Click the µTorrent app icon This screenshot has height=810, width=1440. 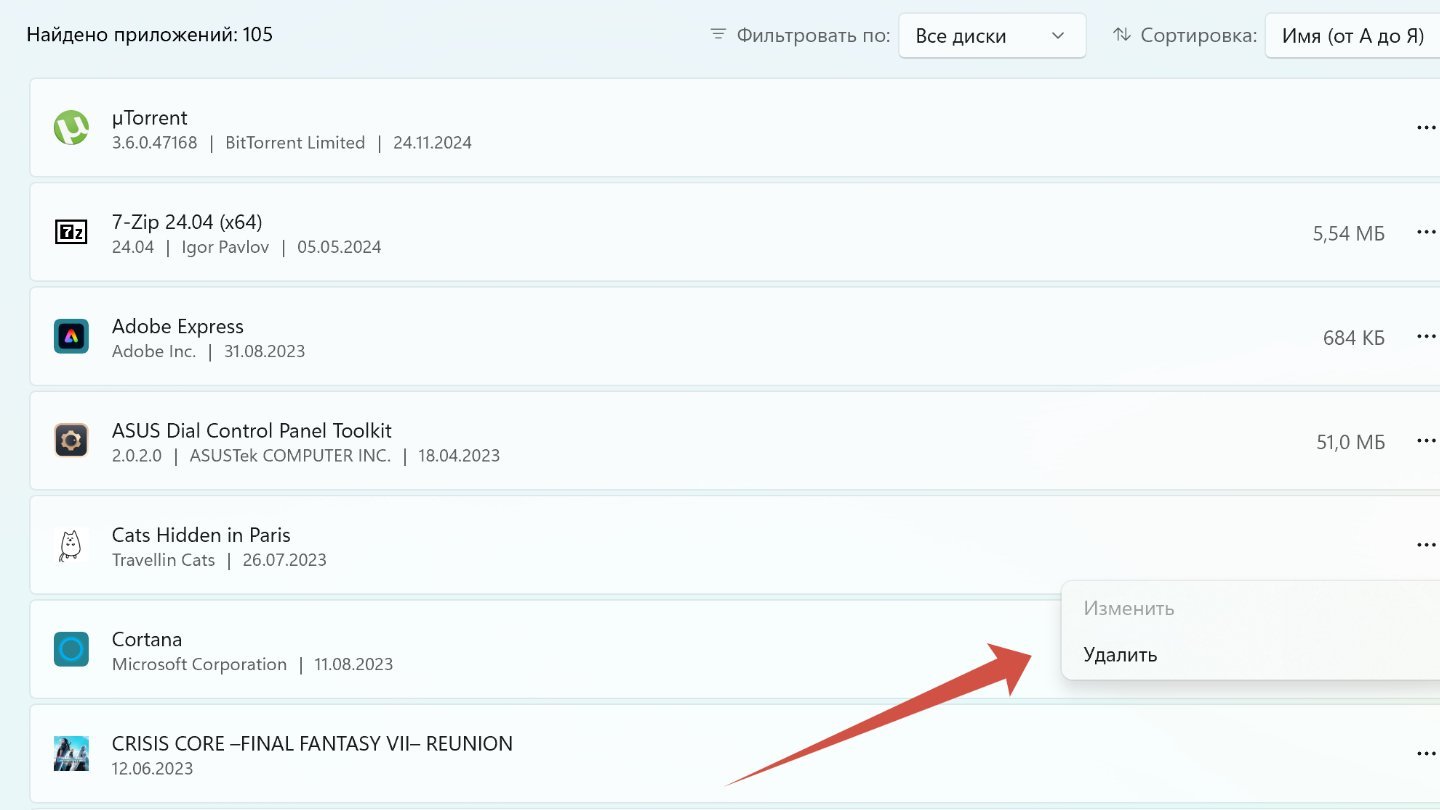[71, 128]
